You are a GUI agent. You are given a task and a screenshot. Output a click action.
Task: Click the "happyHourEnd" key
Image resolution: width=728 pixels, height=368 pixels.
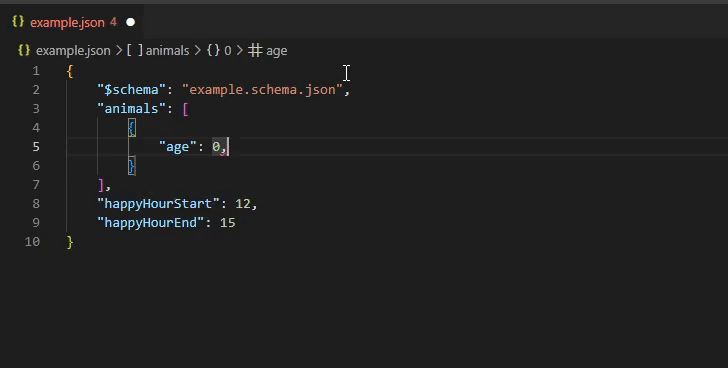pos(150,223)
